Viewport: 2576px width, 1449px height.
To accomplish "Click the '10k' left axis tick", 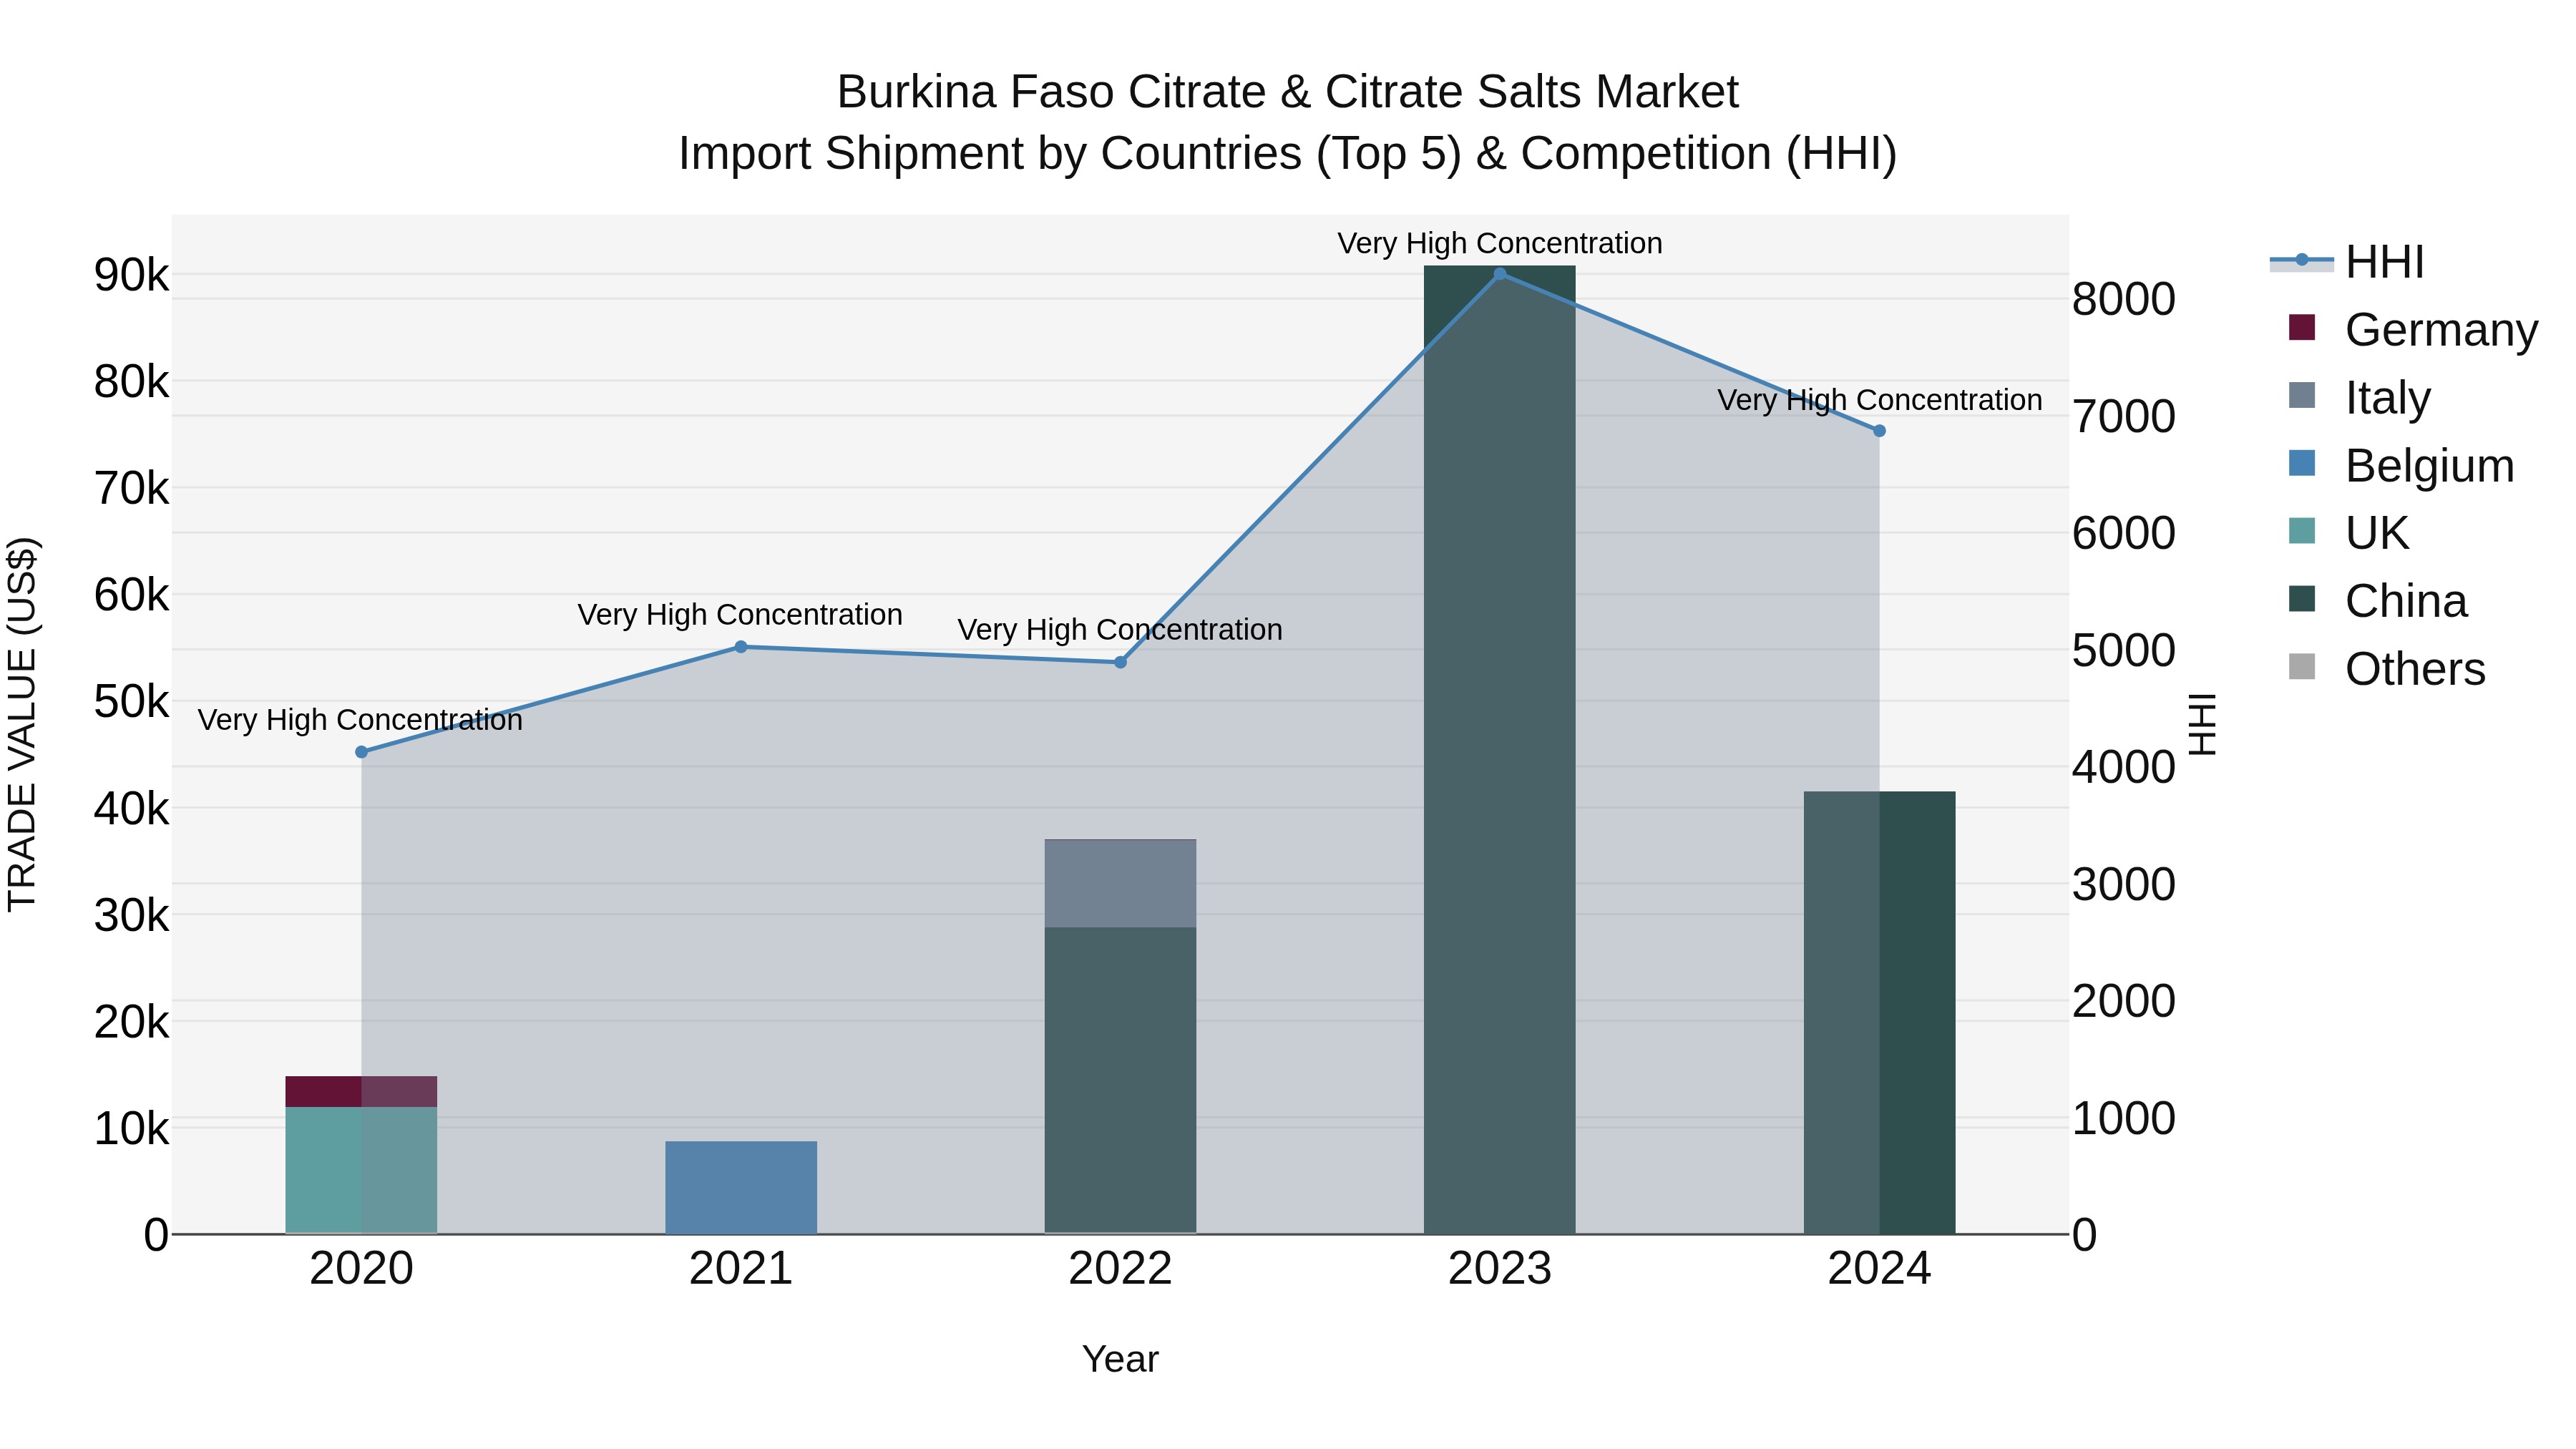I will [x=132, y=1129].
